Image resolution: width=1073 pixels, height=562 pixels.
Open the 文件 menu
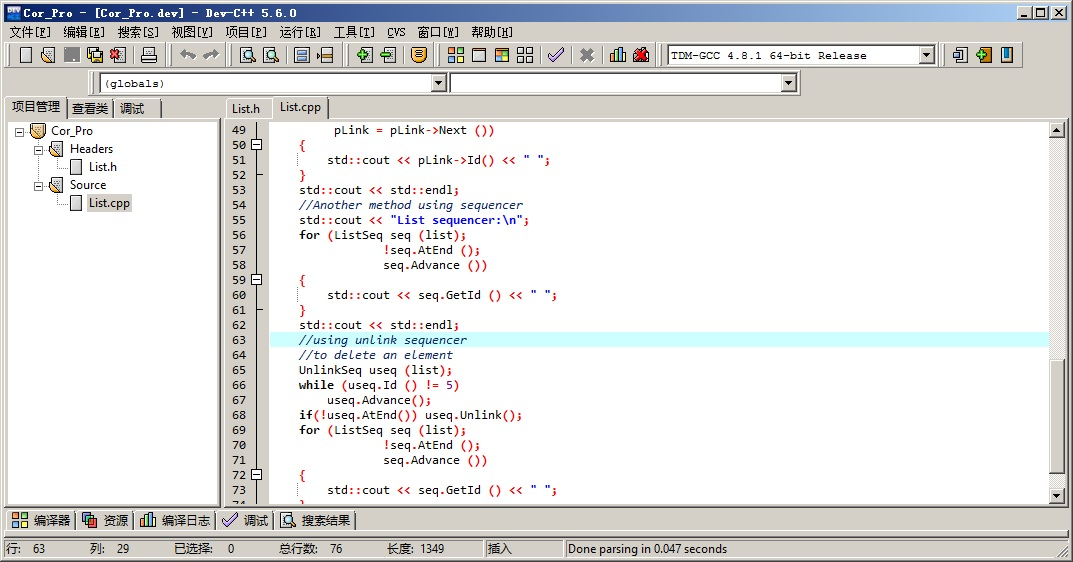point(30,32)
